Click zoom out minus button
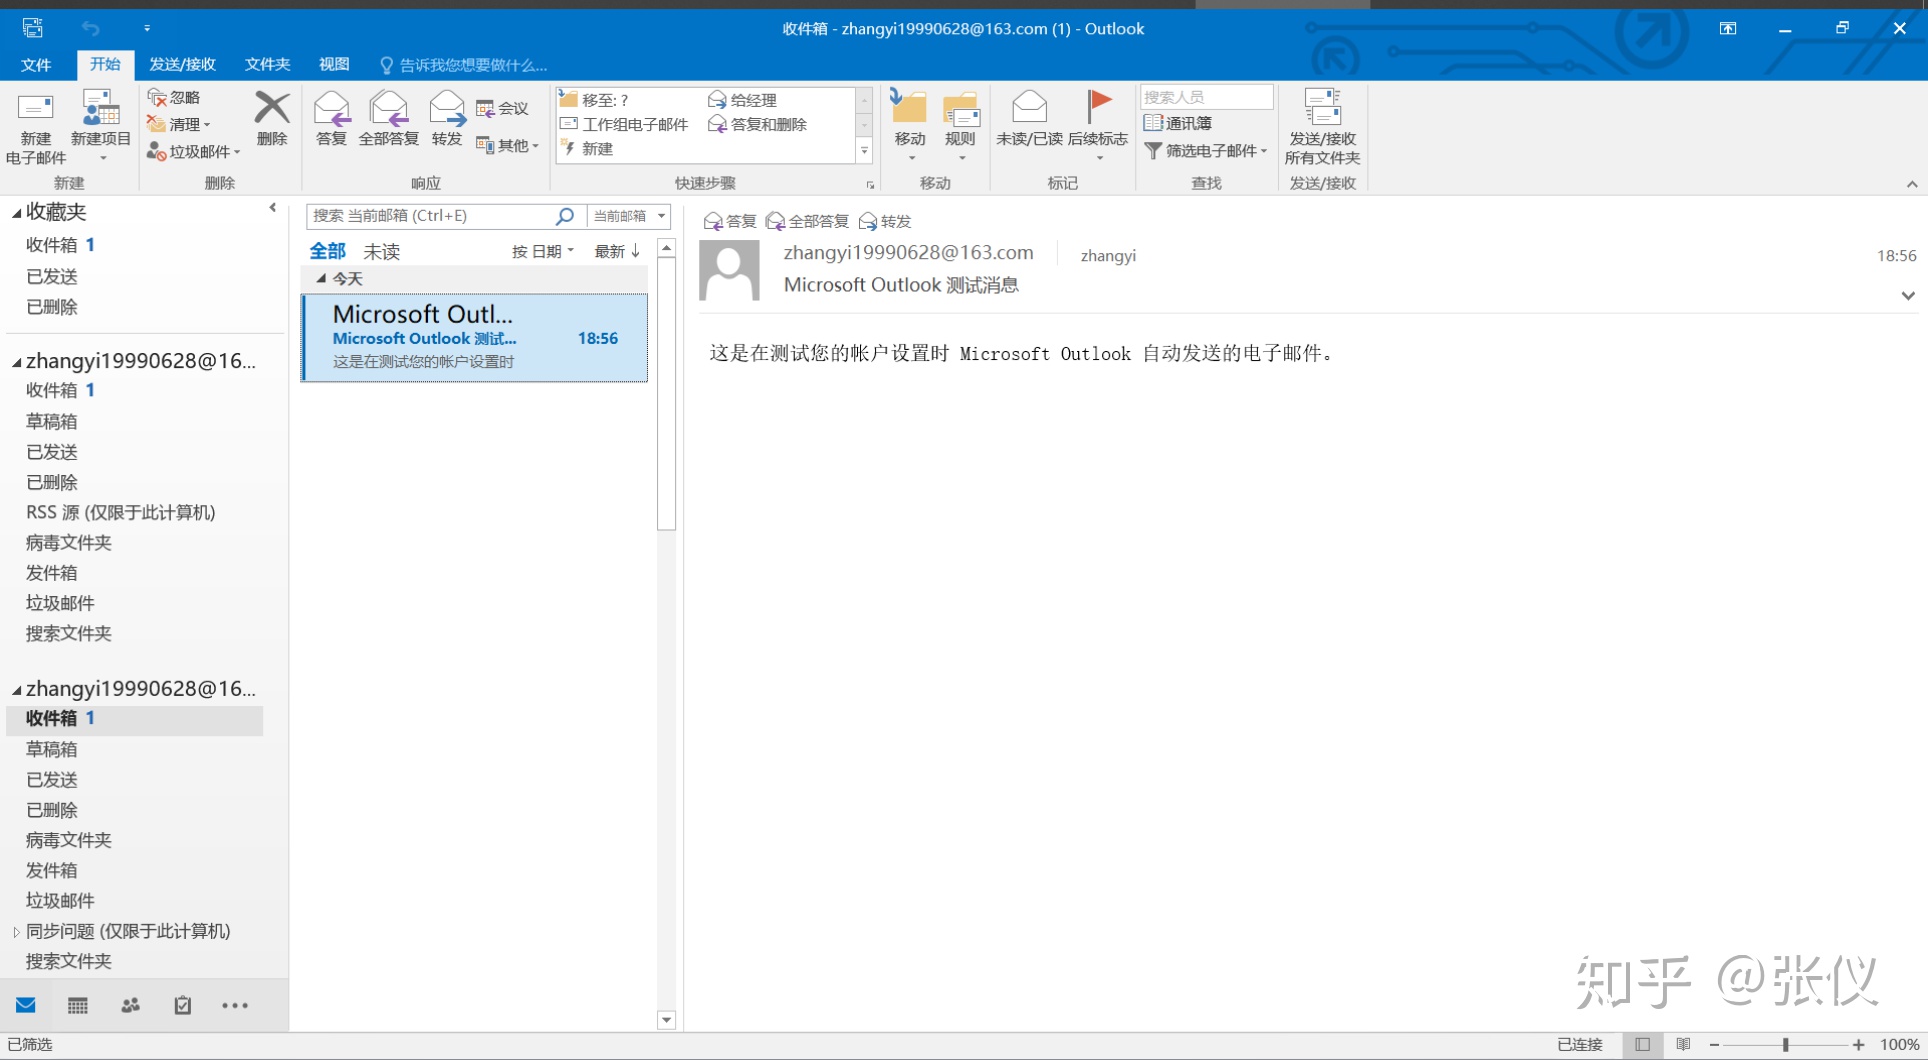The image size is (1928, 1060). pos(1714,1044)
